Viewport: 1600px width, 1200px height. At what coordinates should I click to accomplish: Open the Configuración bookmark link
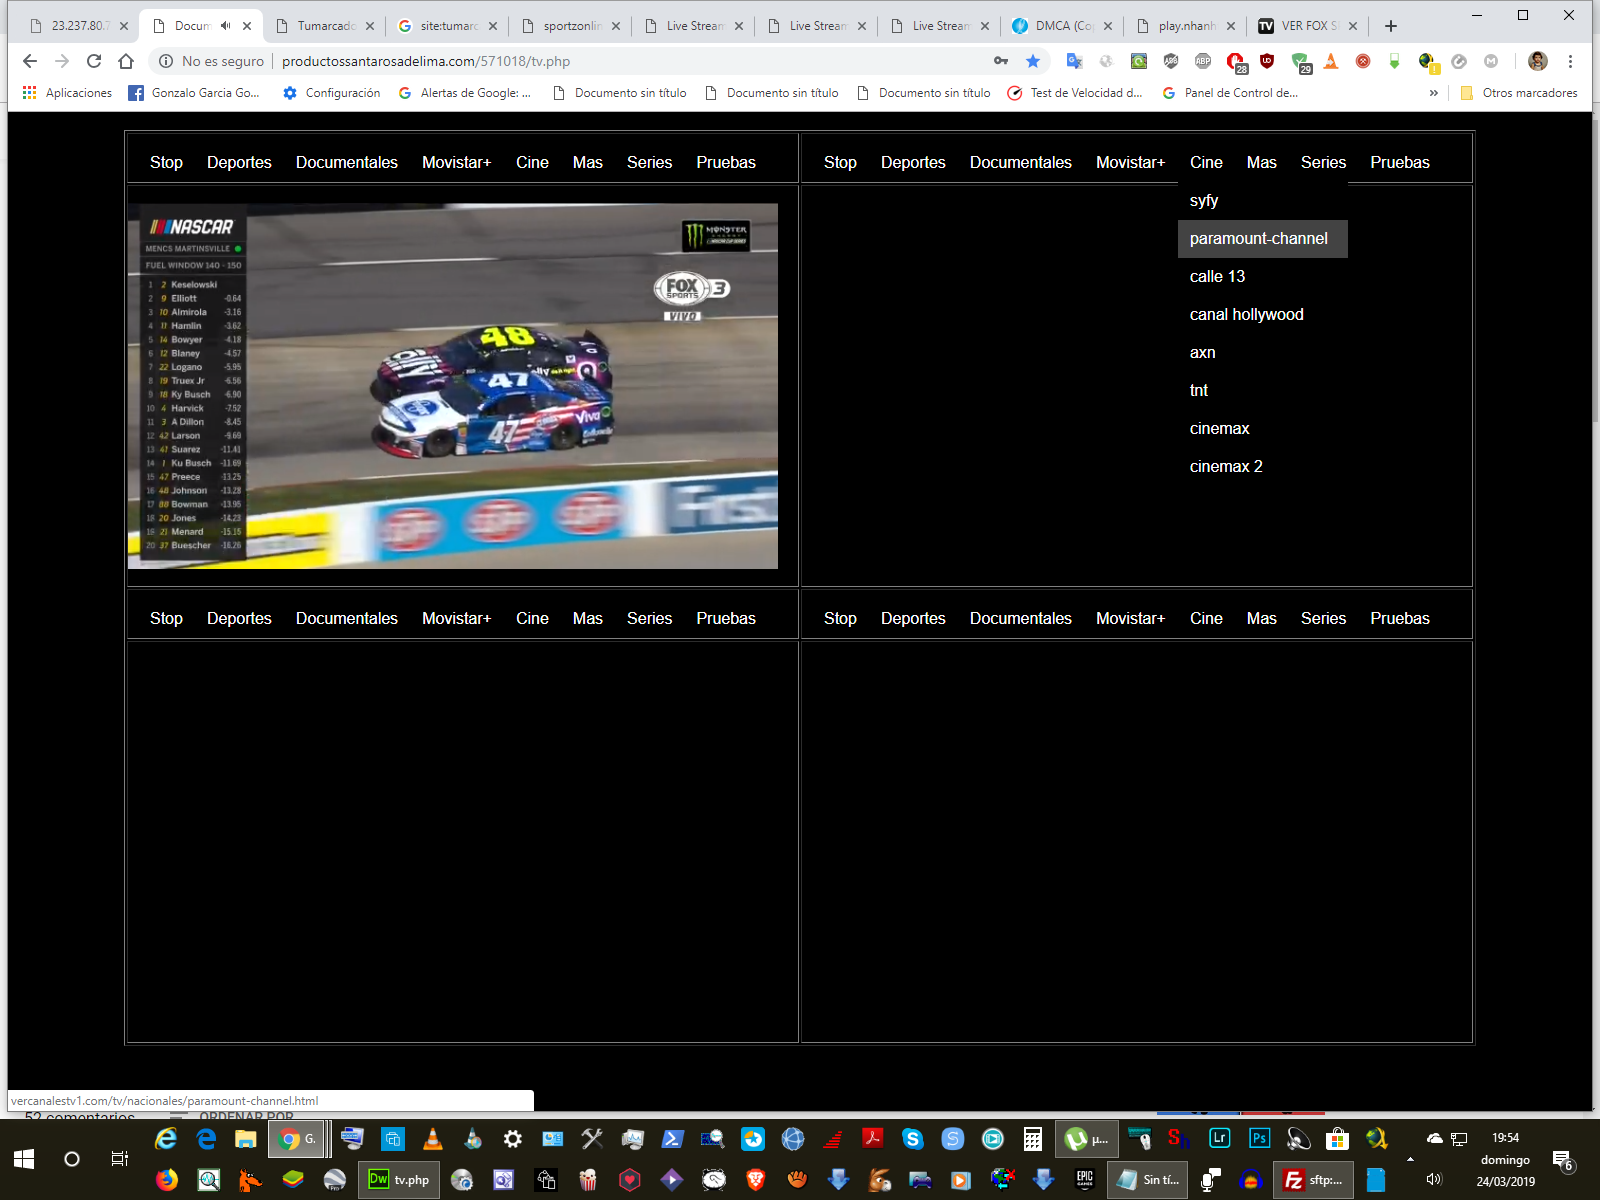[x=332, y=93]
